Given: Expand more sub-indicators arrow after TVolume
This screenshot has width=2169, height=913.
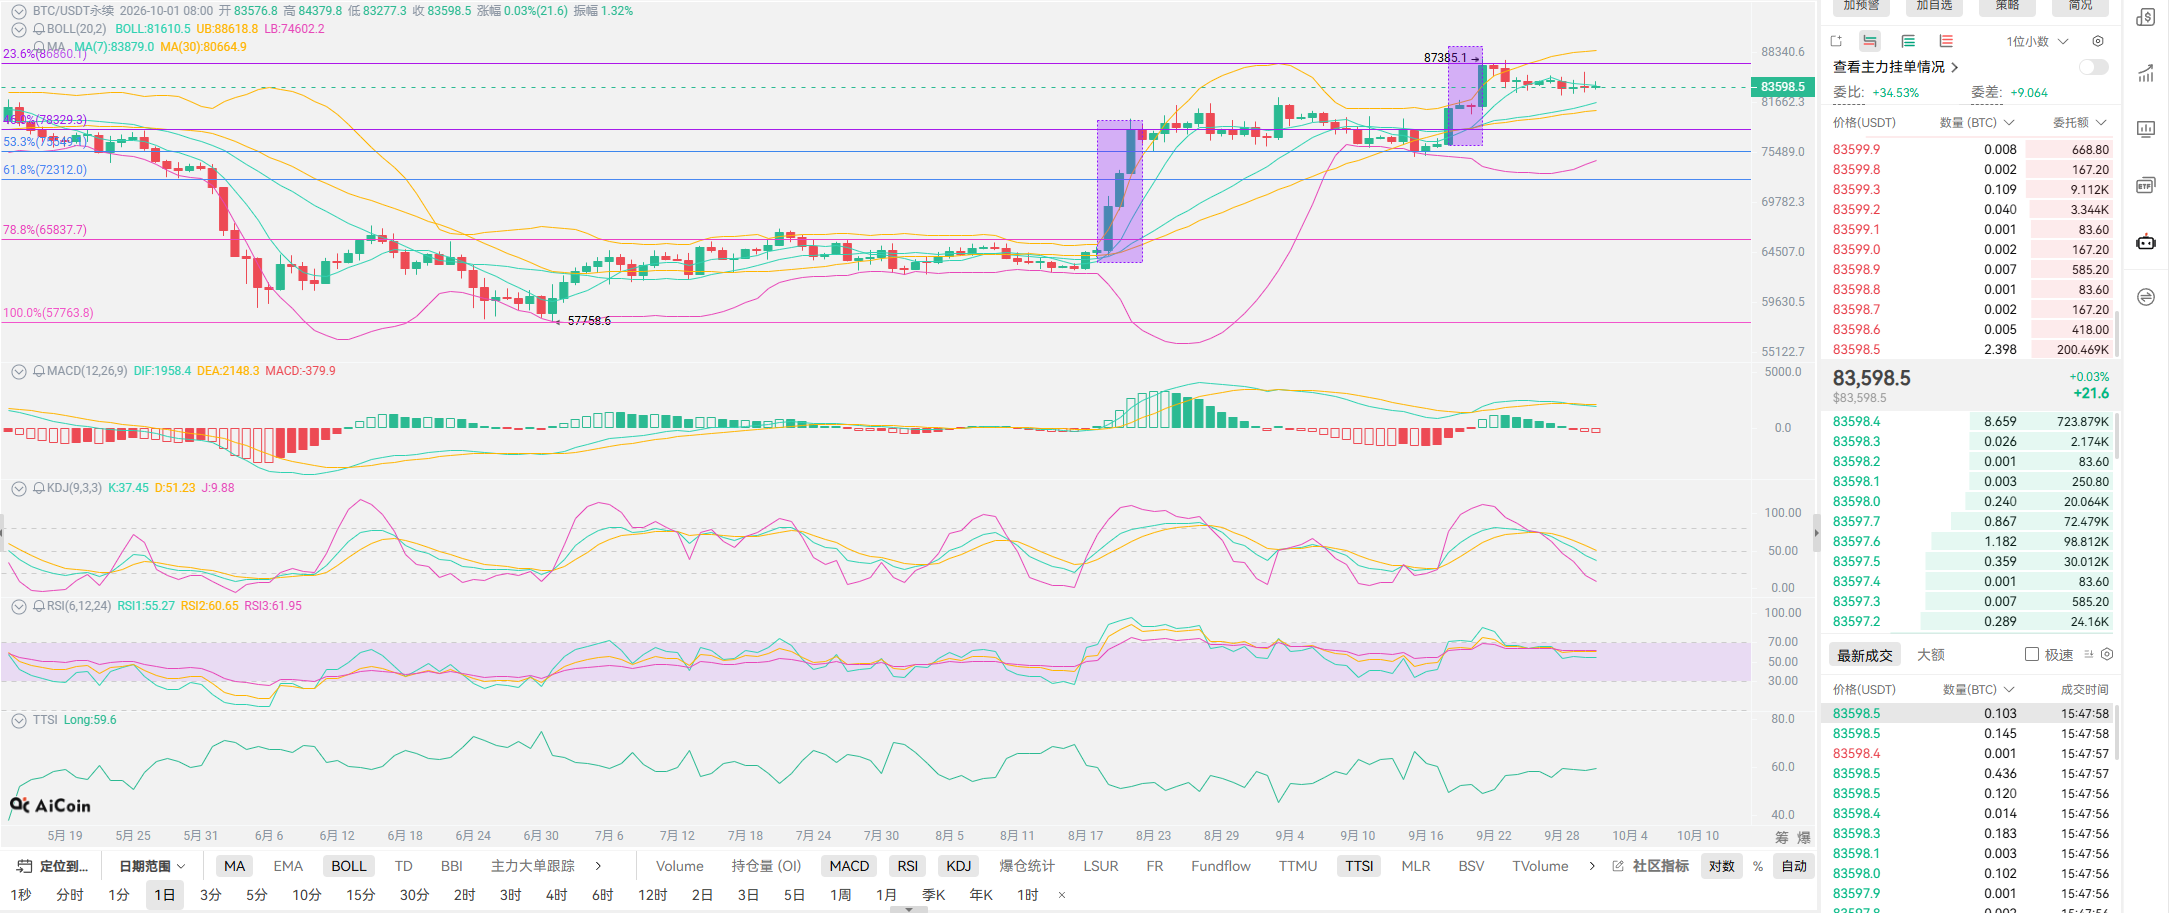Looking at the screenshot, I should click(1592, 866).
